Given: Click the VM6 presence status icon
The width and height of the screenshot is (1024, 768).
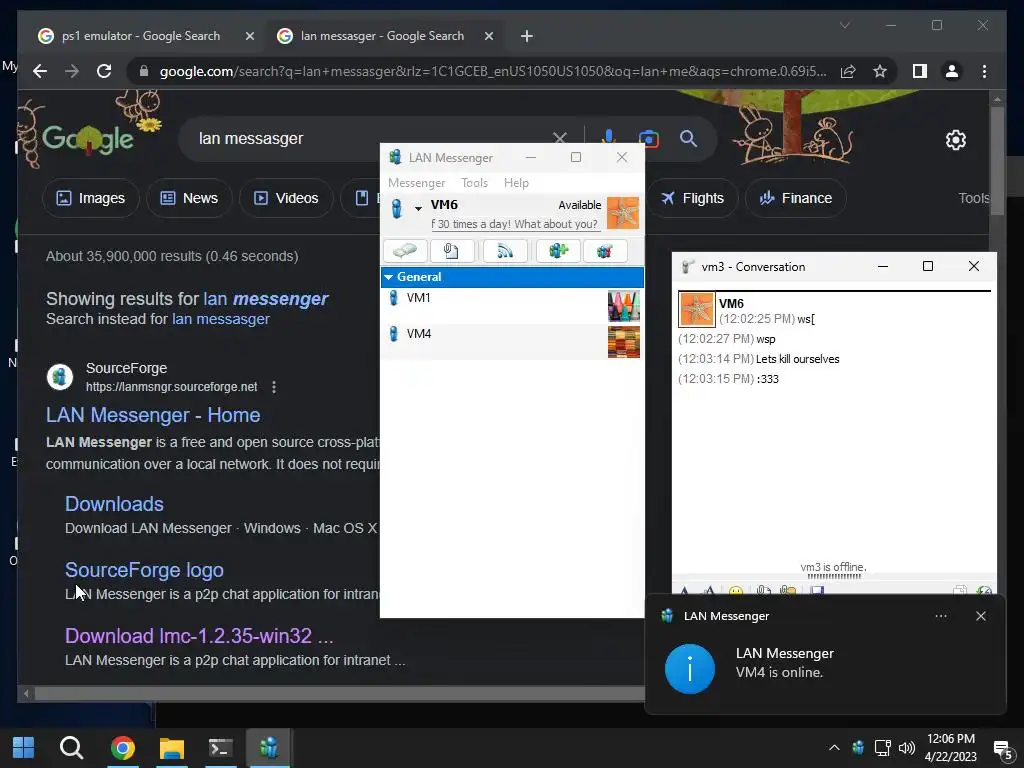Looking at the screenshot, I should coord(397,209).
